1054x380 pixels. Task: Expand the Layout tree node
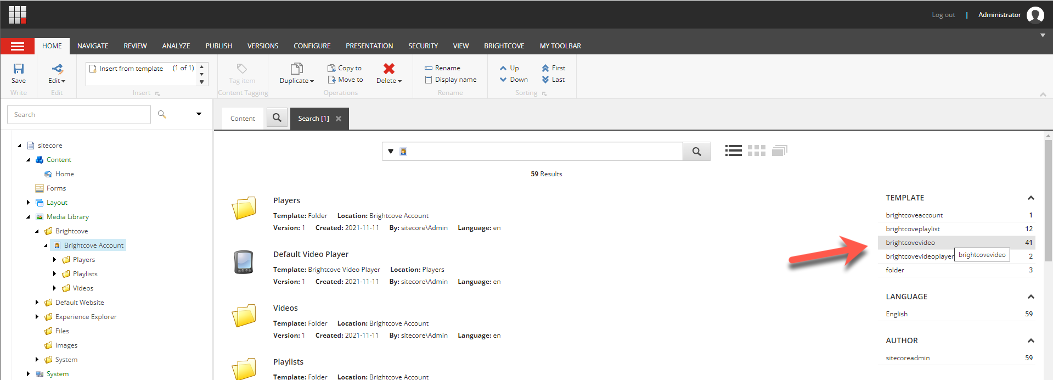coord(28,202)
